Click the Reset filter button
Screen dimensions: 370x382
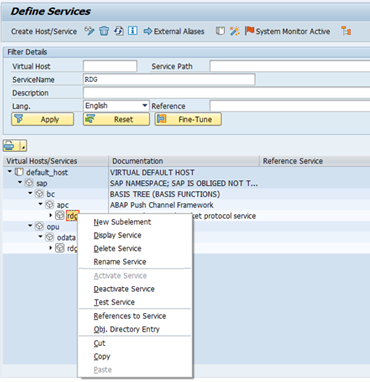116,119
